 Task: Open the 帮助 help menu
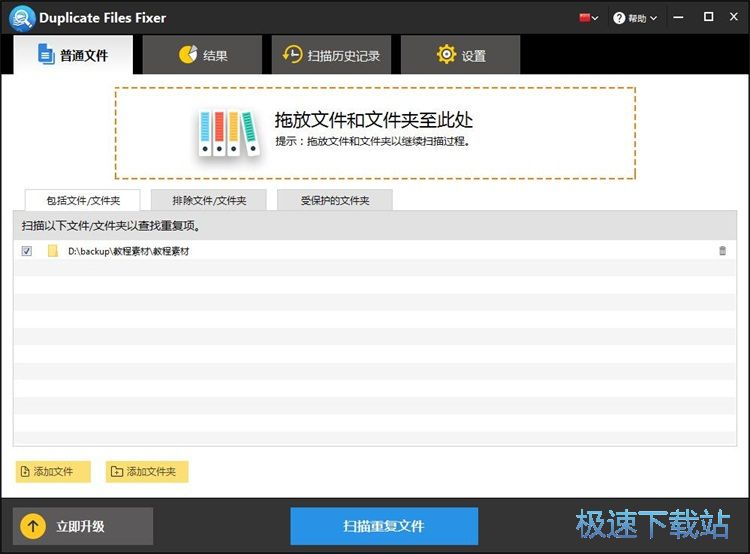pos(636,18)
